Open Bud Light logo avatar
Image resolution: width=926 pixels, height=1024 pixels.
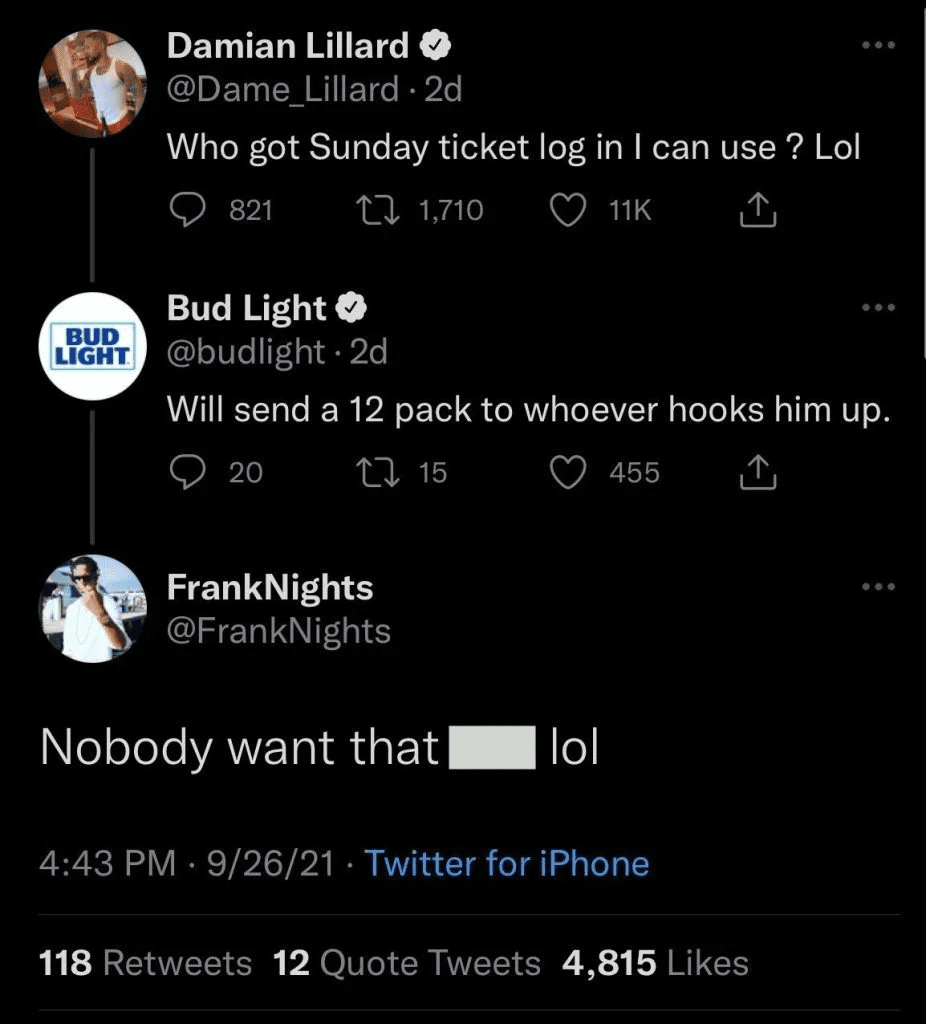[x=93, y=346]
